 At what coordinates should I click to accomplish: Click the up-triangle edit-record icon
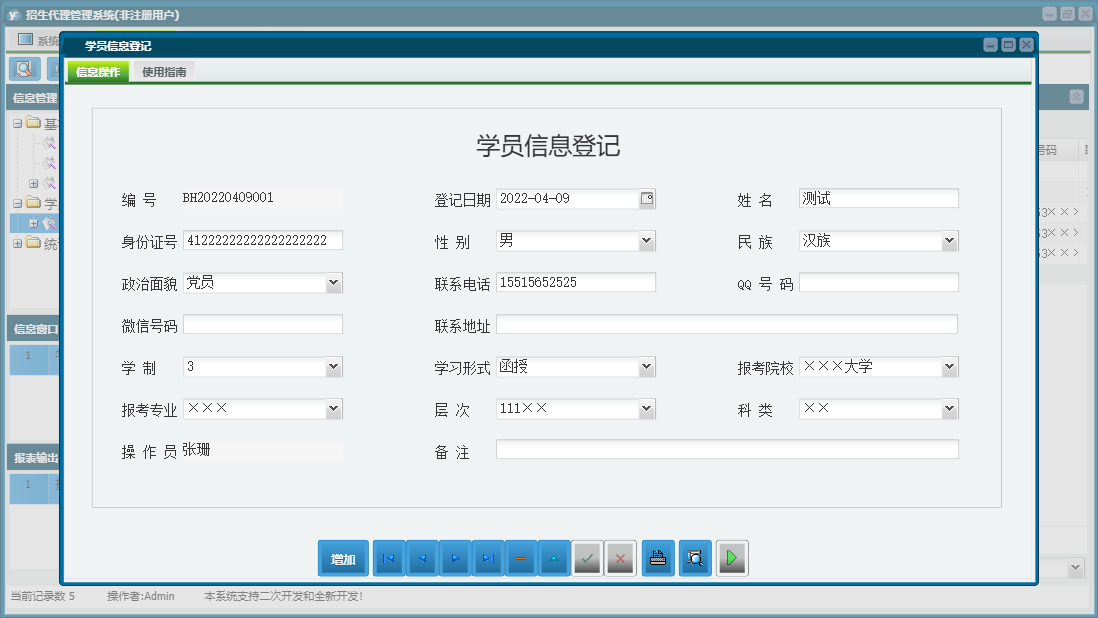554,559
